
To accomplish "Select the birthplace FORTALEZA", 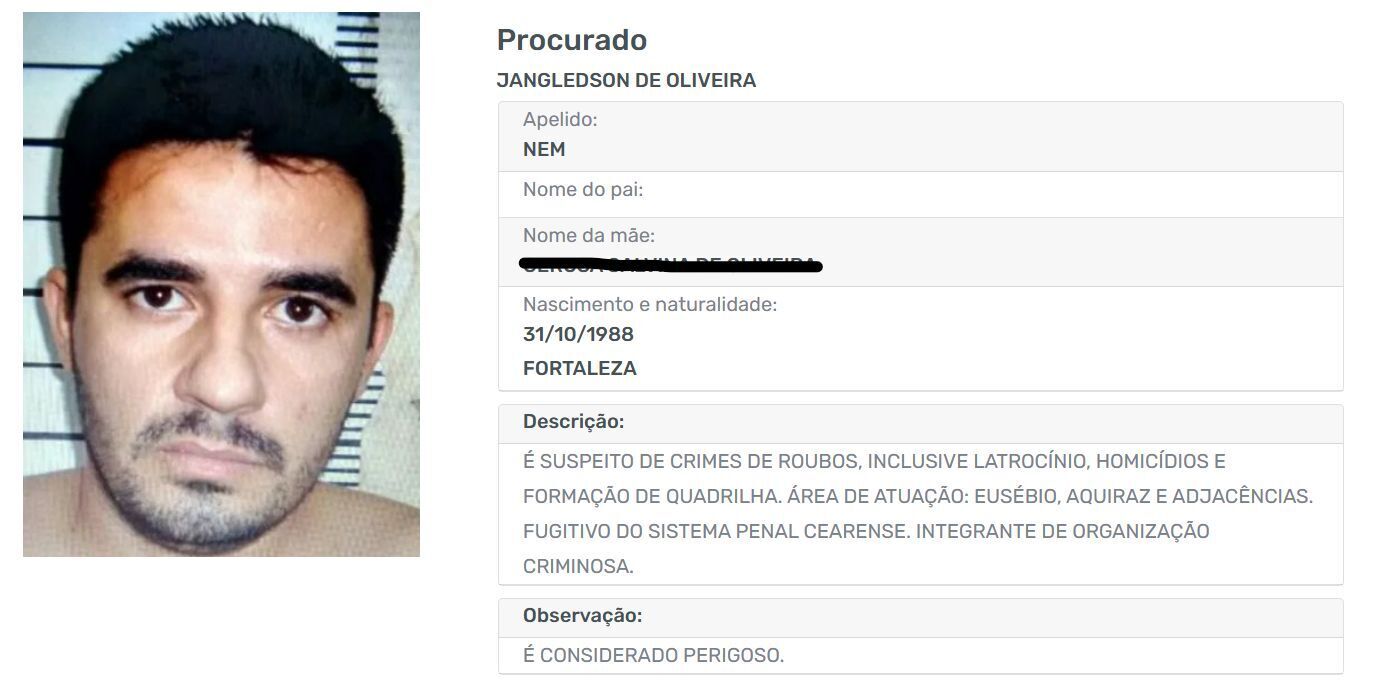I will (x=580, y=368).
